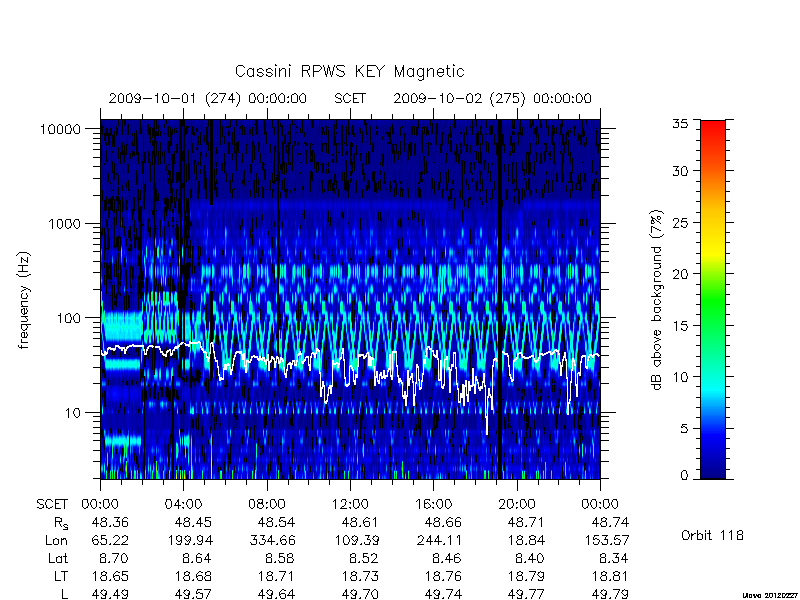Click the bright cyan band near 5 Hz
The image size is (800, 600).
point(121,440)
